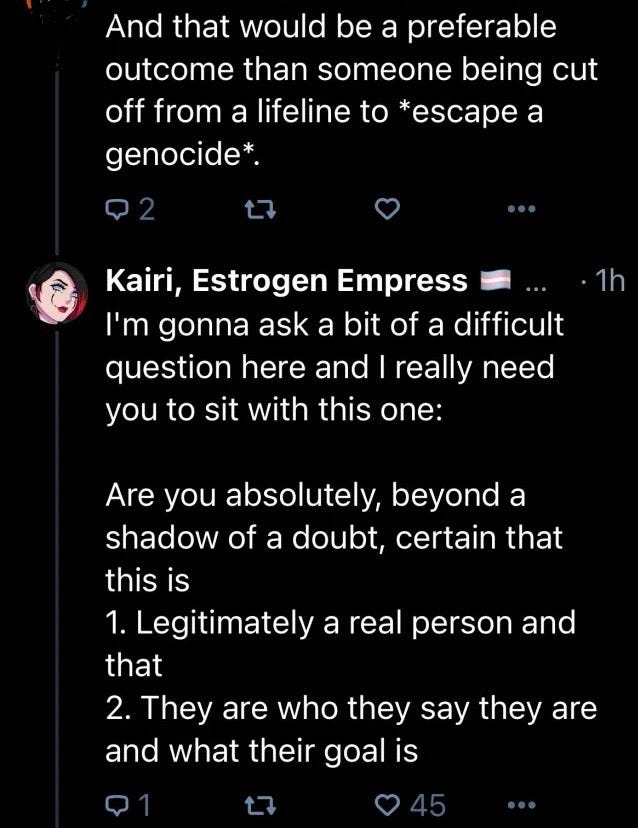Click the like count '45' on Kairi's tweet
Screen dimensions: 638x828
click(430, 805)
